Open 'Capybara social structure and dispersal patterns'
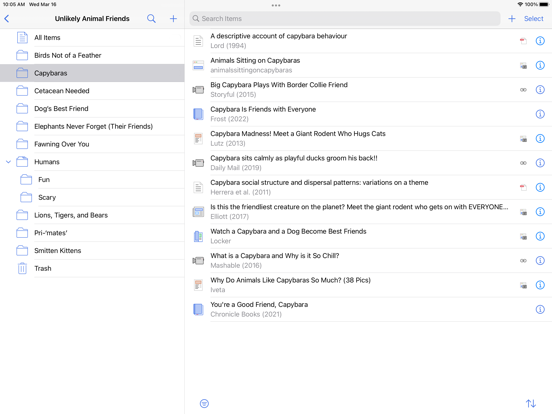Image resolution: width=552 pixels, height=414 pixels. click(368, 187)
